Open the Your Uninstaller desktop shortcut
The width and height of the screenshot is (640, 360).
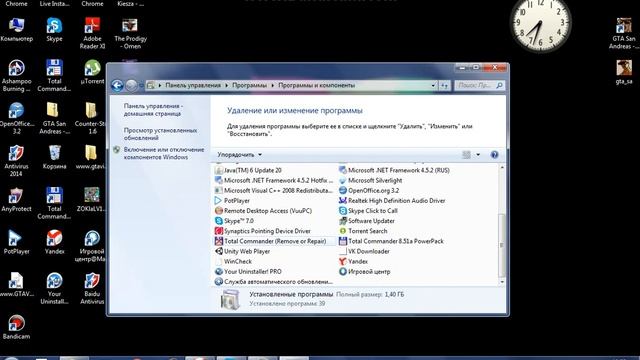point(54,289)
